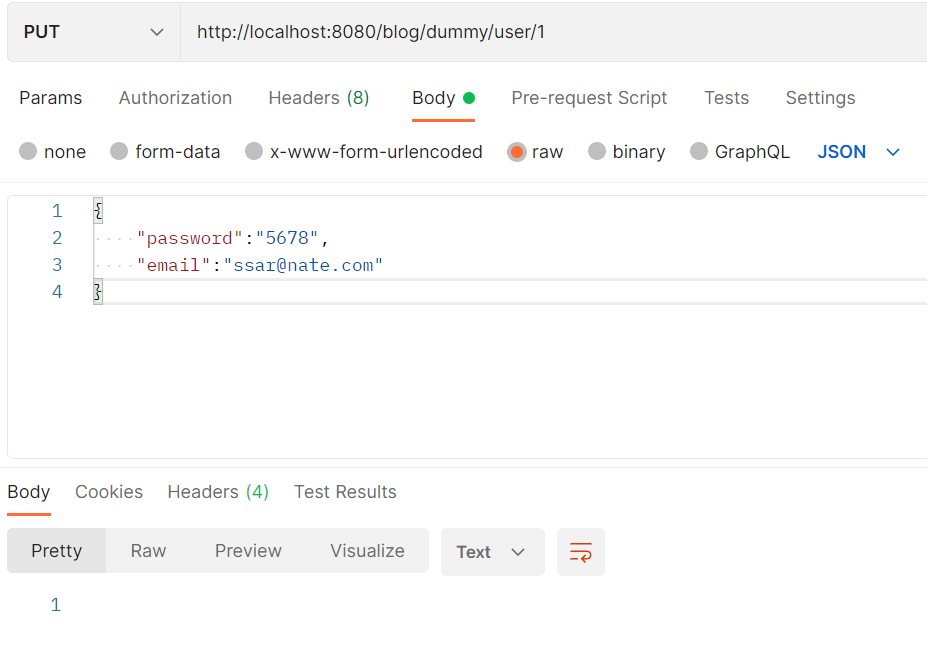Viewport: 927px width, 668px height.
Task: Open the response Cookies tab
Action: point(109,492)
